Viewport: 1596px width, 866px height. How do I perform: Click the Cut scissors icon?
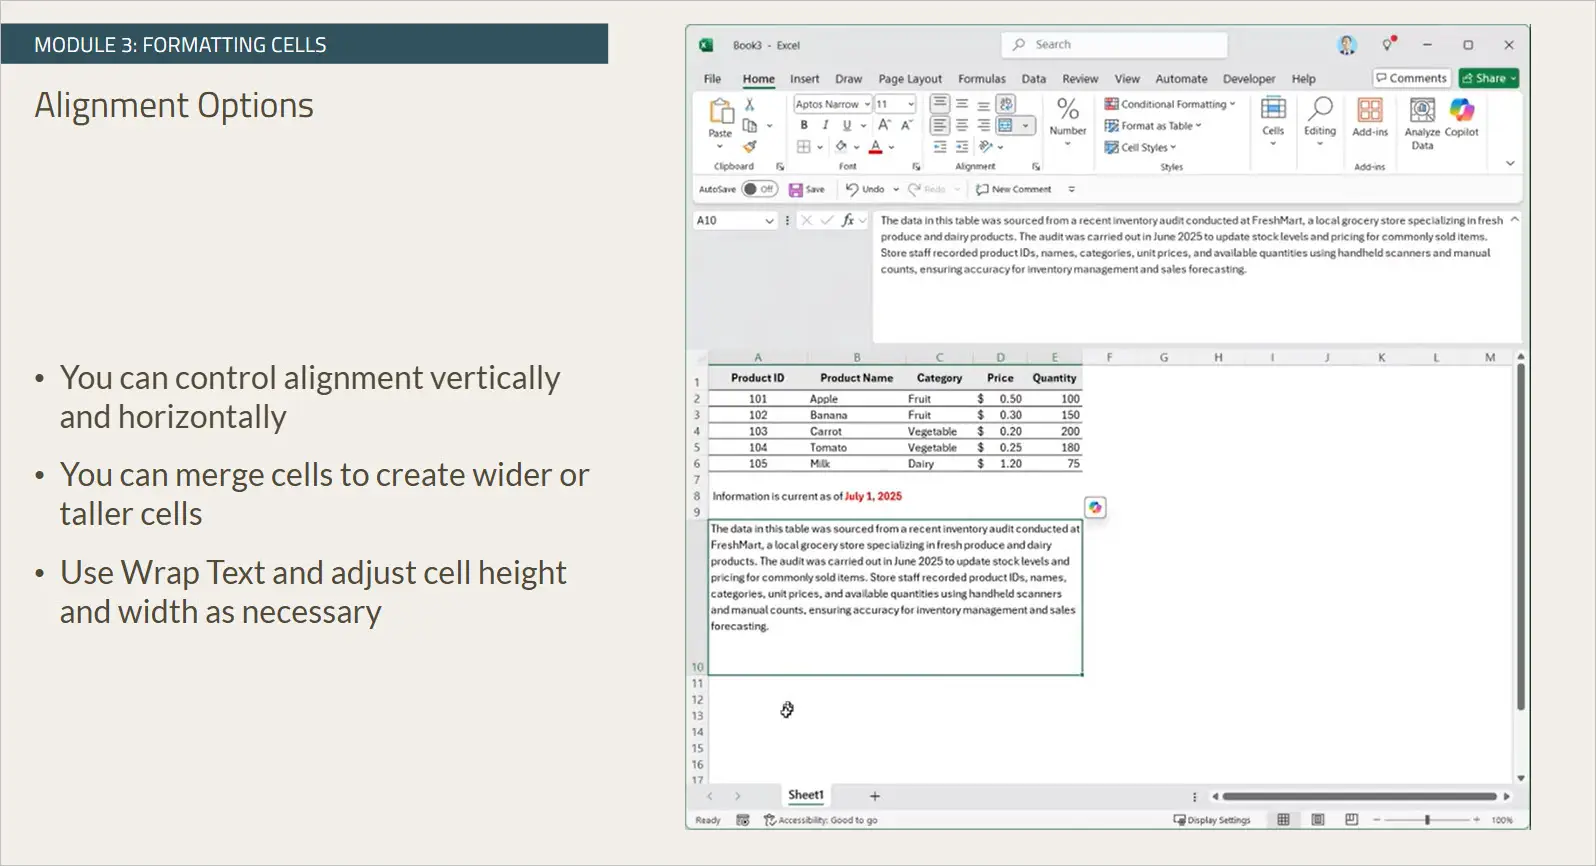(x=749, y=104)
